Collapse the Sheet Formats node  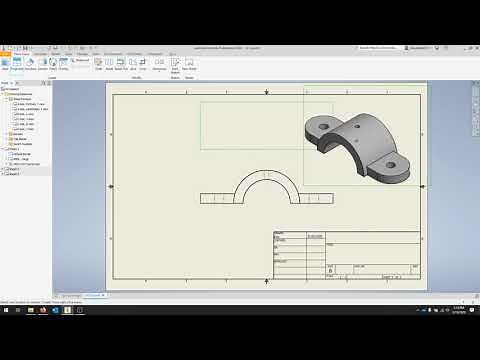point(7,99)
